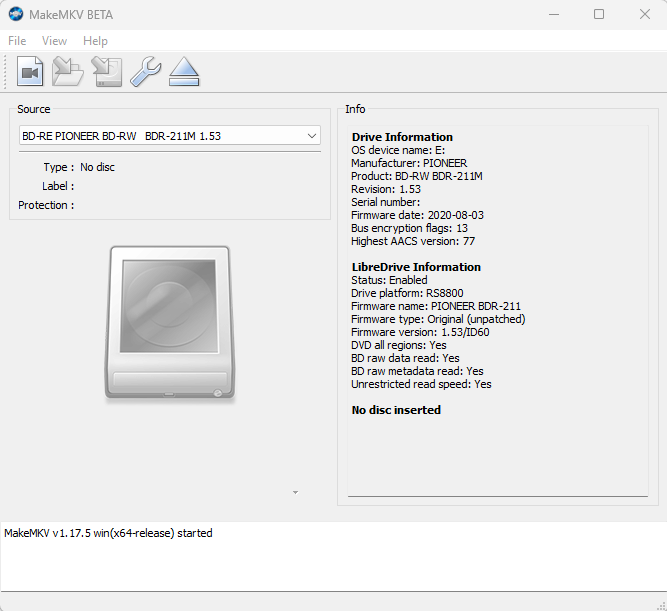Click 'Manufacturer: PIONEER' line

click(x=409, y=163)
